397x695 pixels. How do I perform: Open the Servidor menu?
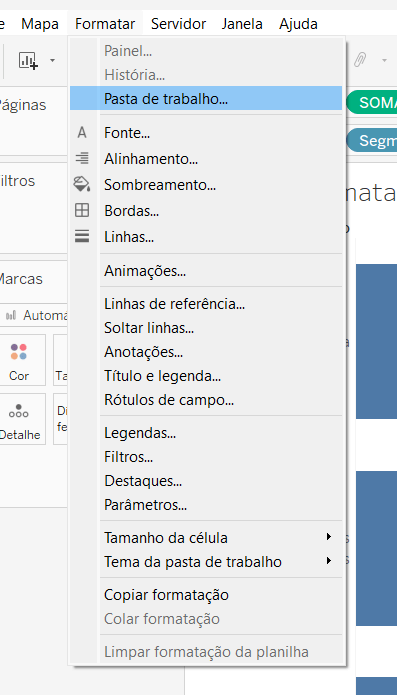pyautogui.click(x=178, y=23)
